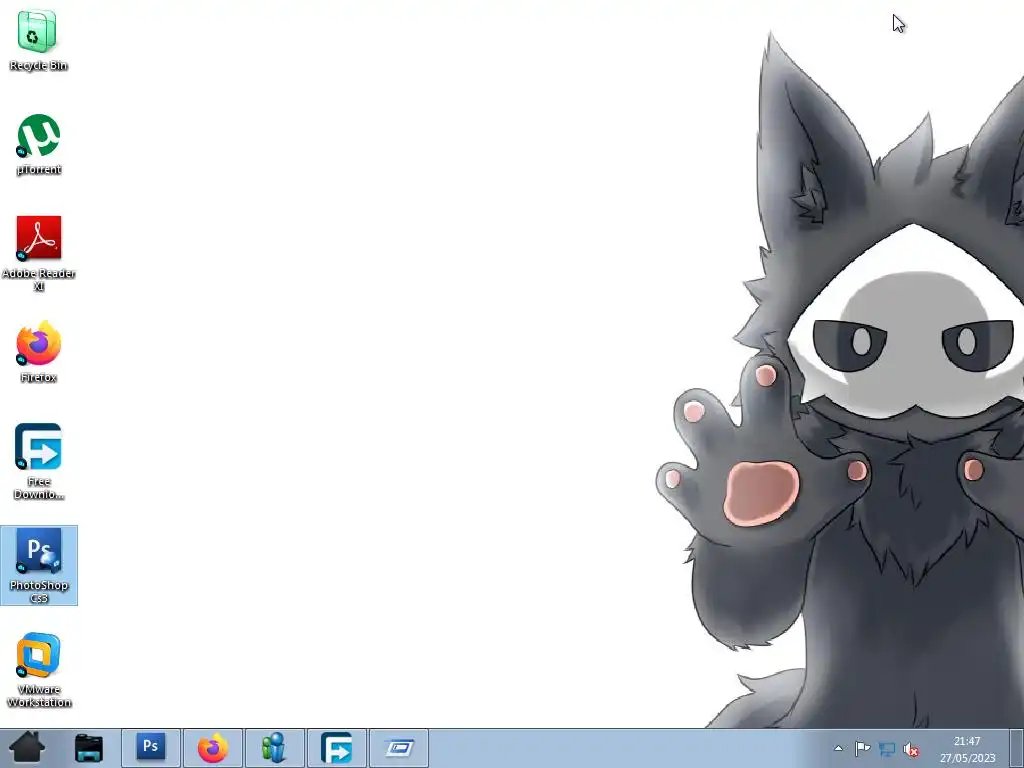Select the VMware Workstation desktop shortcut
The image size is (1024, 768).
point(39,669)
